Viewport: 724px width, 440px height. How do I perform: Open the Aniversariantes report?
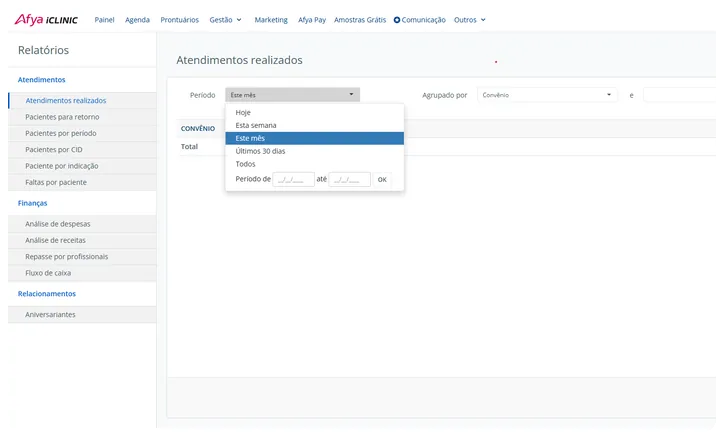point(82,314)
